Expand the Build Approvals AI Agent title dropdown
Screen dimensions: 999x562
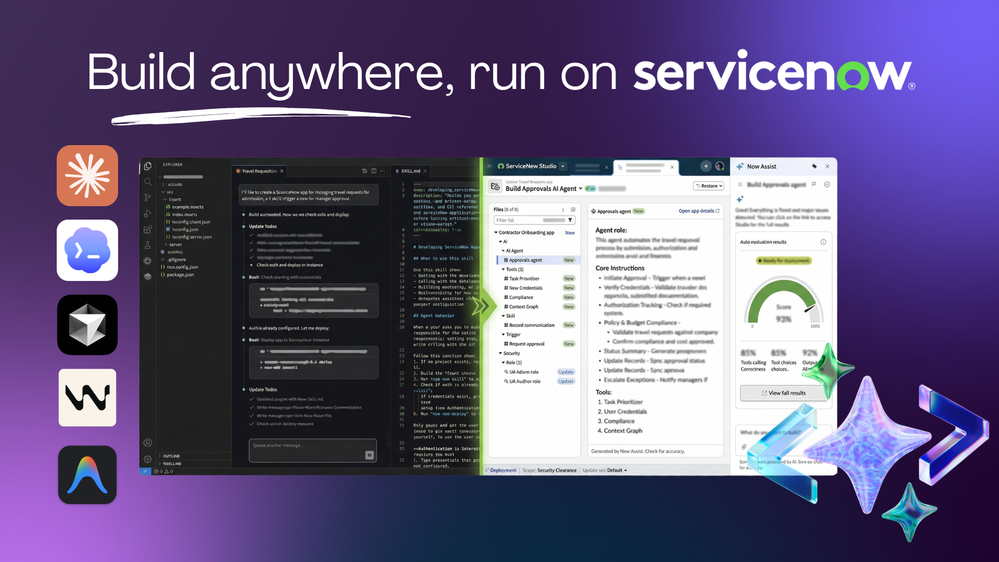point(580,188)
